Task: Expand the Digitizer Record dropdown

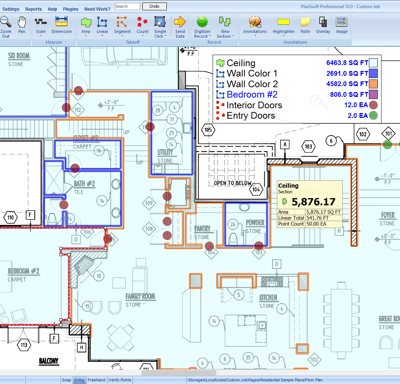Action: coord(210,36)
